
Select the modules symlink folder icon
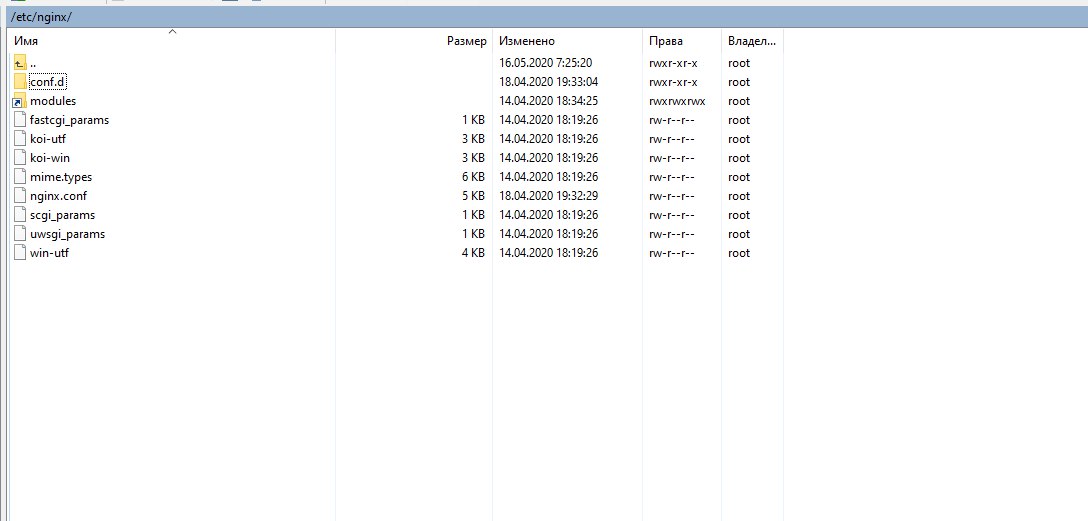point(19,101)
